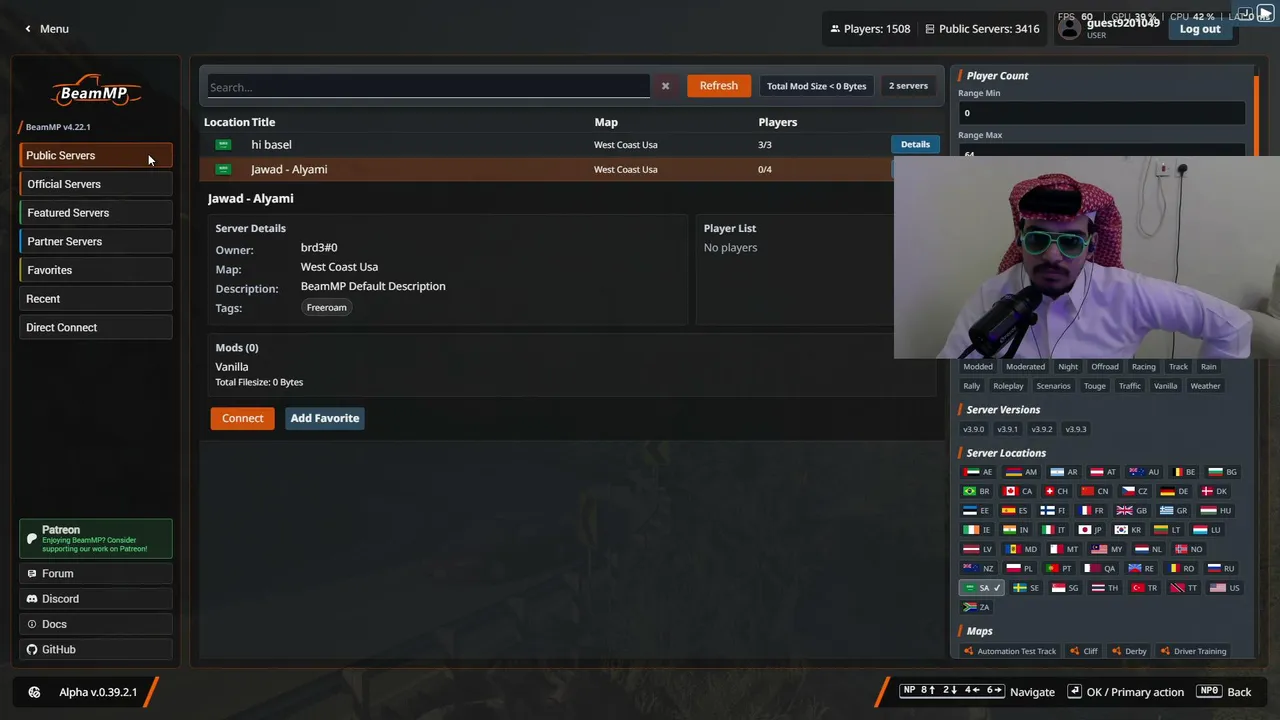
Task: Toggle the AE location filter
Action: click(977, 472)
